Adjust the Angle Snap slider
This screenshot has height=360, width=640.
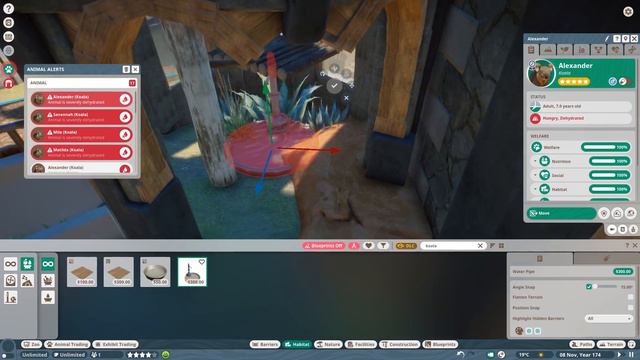[605, 287]
